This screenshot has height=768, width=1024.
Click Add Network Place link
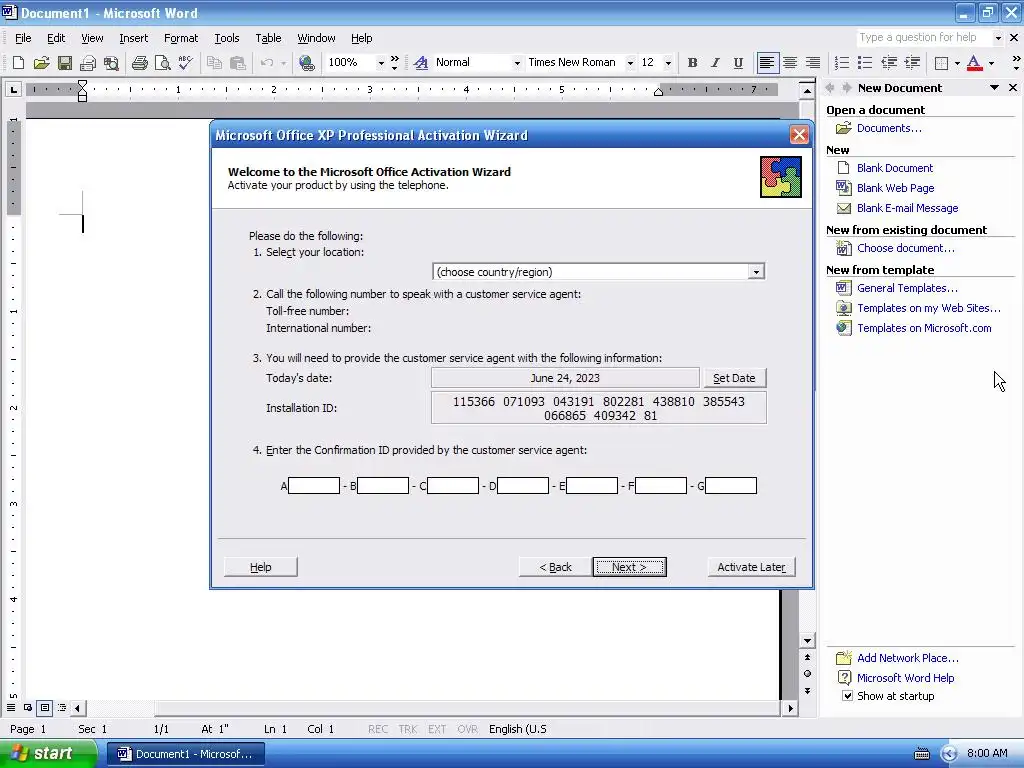pos(908,658)
